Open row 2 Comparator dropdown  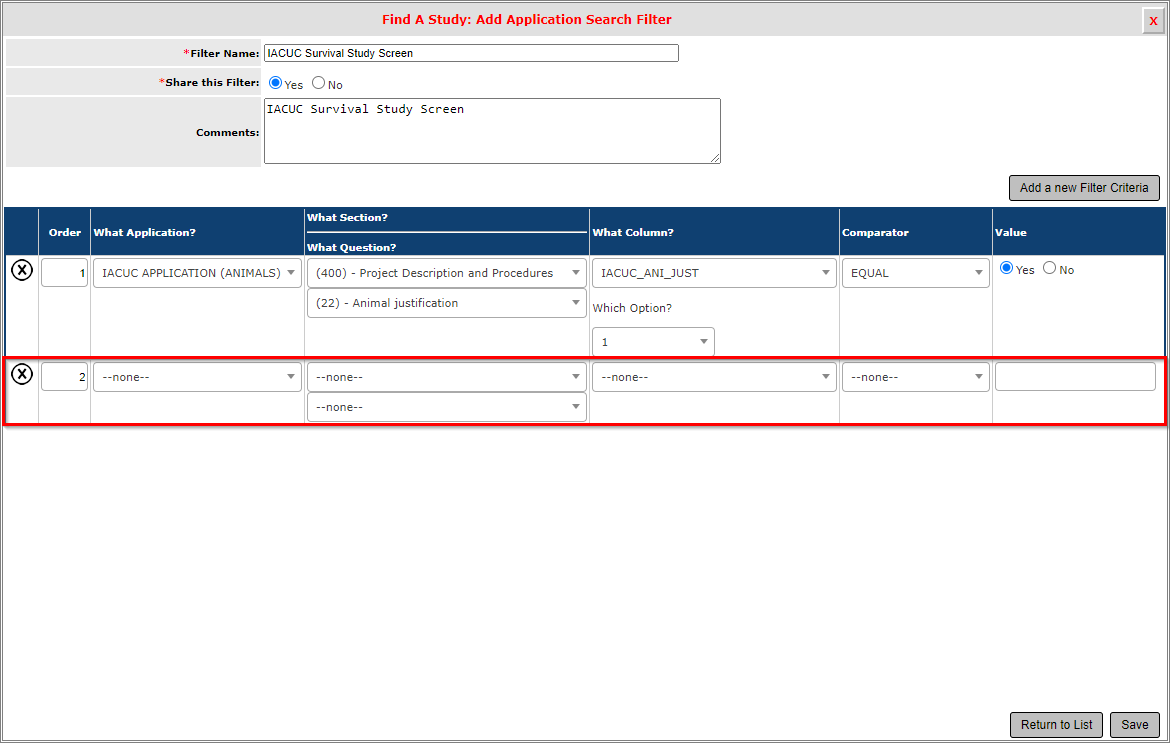click(916, 377)
